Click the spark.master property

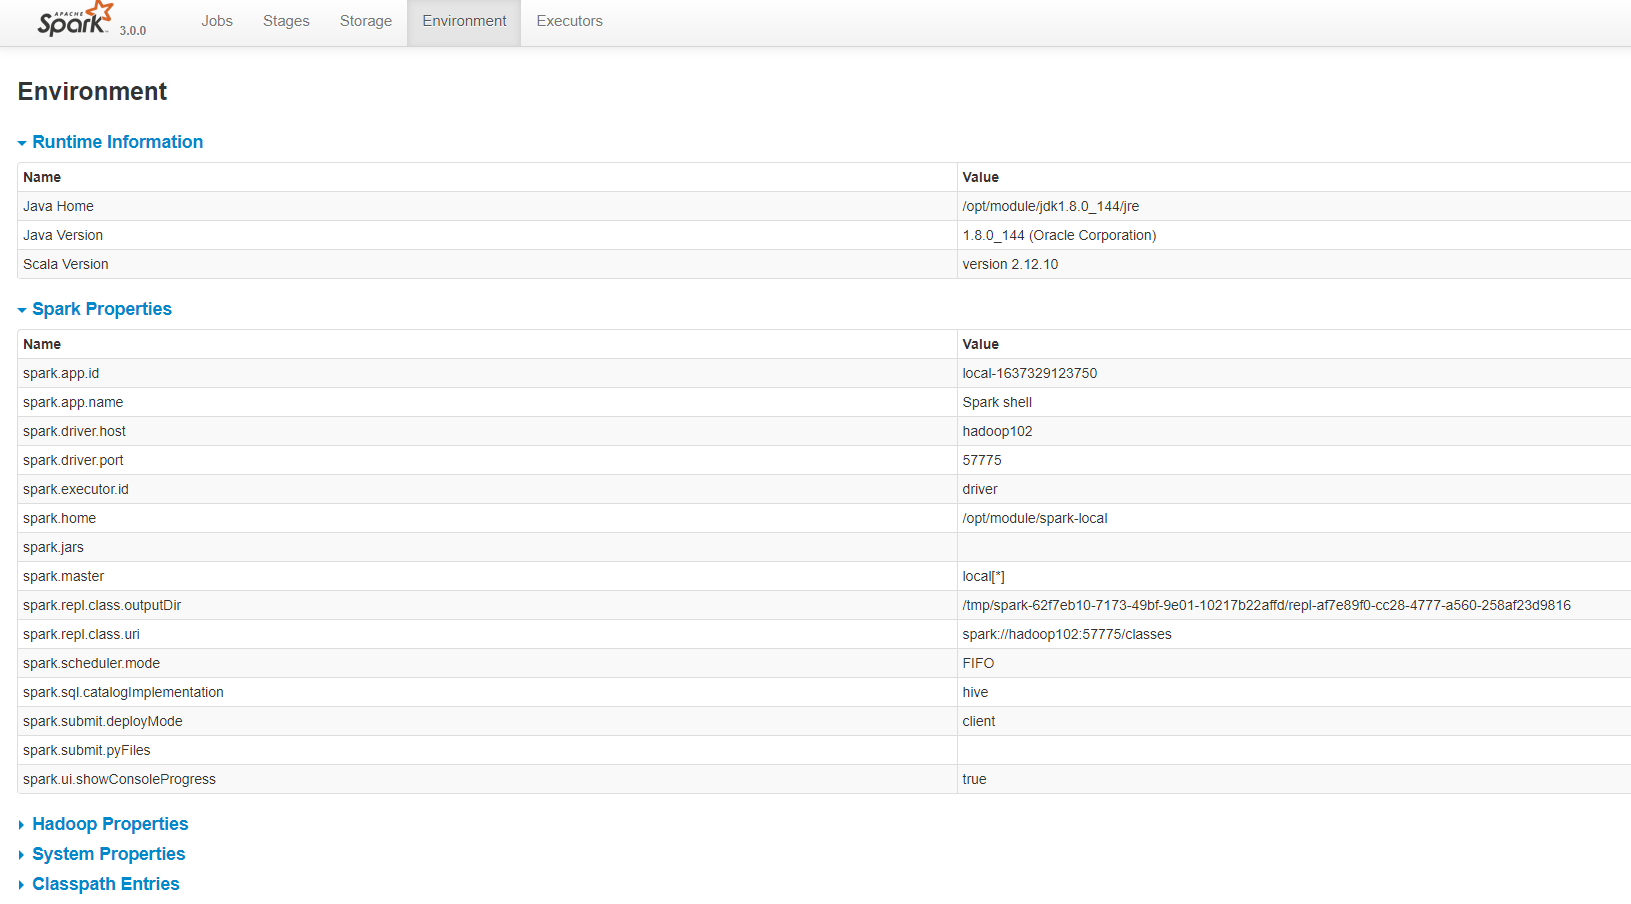64,576
